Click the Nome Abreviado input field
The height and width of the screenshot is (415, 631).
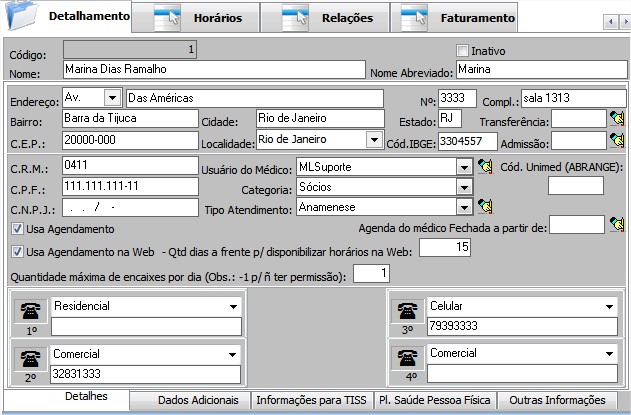537,70
